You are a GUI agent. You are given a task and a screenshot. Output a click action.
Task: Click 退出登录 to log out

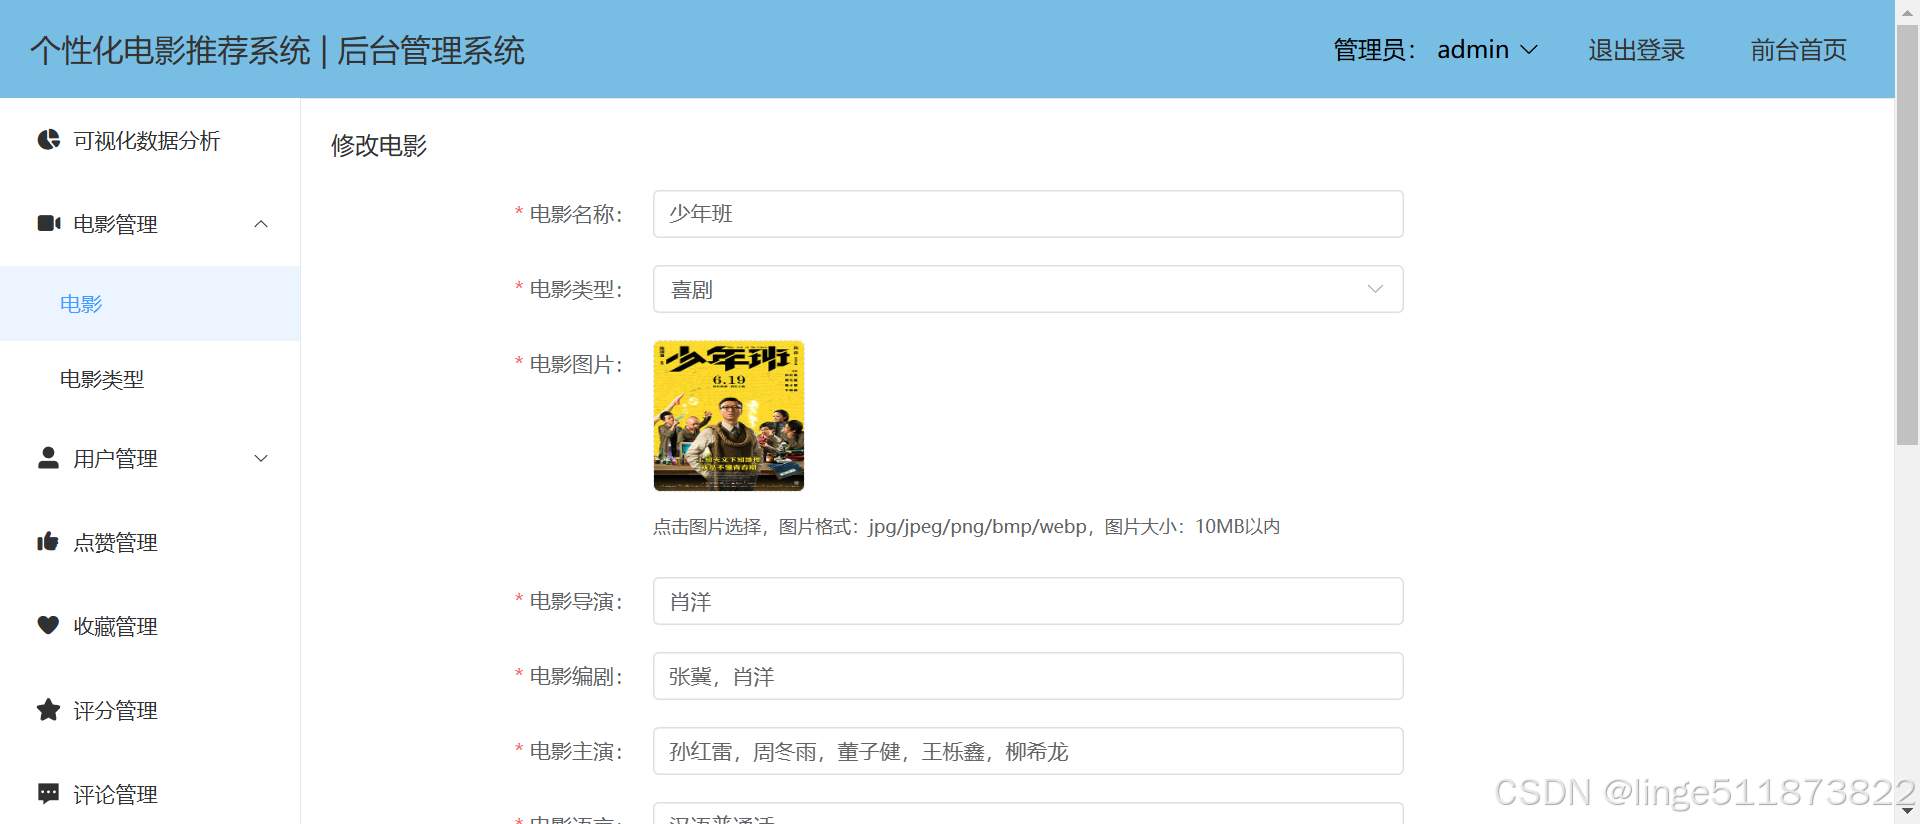(1636, 50)
